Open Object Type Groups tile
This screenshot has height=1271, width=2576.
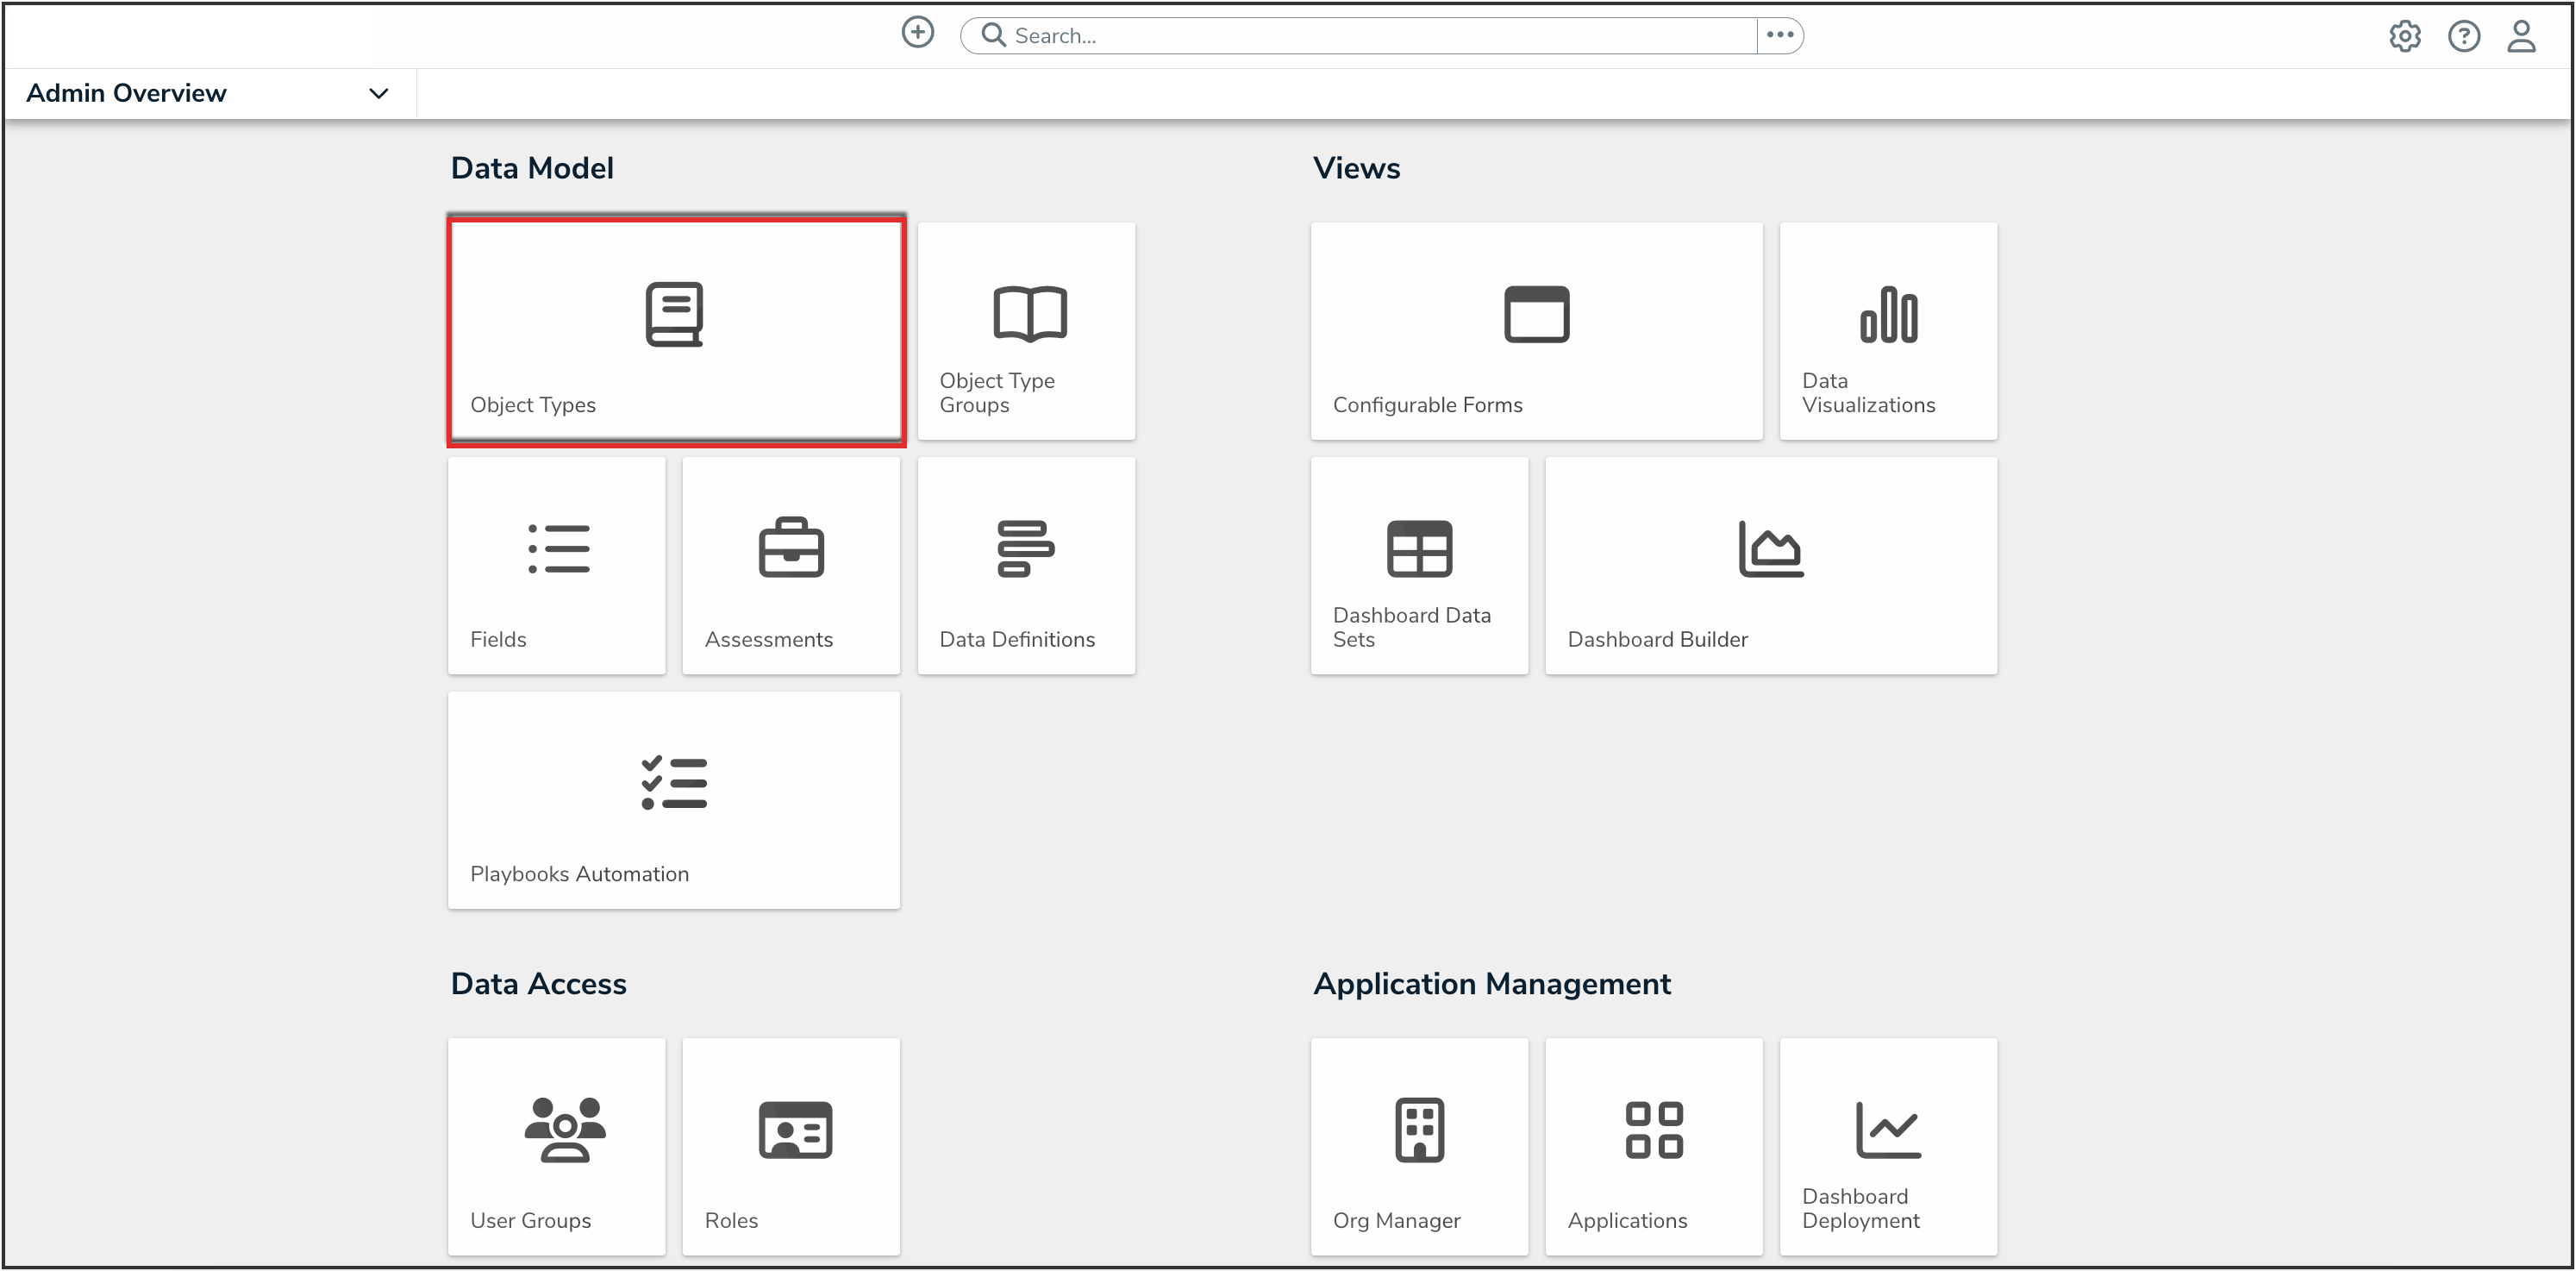[1026, 331]
